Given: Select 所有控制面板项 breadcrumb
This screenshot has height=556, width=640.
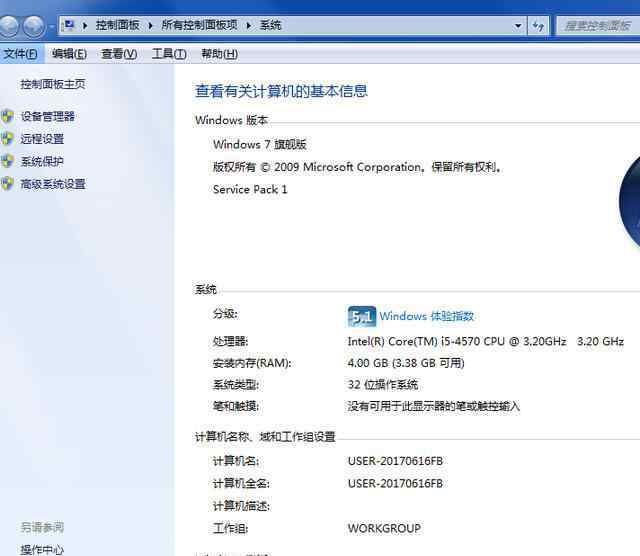Looking at the screenshot, I should click(199, 25).
